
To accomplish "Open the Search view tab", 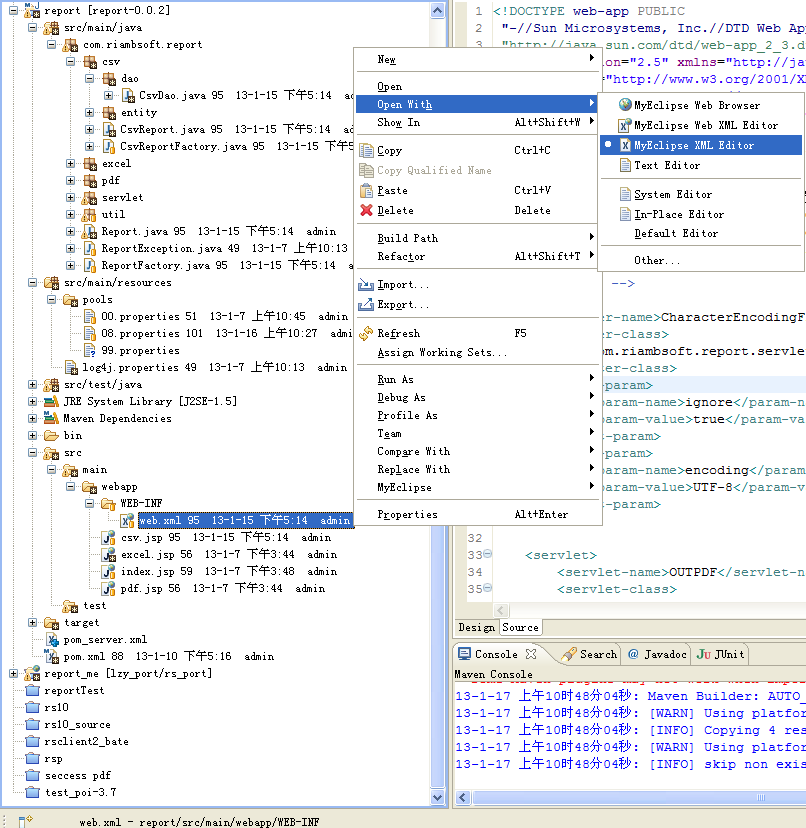I will pyautogui.click(x=589, y=654).
